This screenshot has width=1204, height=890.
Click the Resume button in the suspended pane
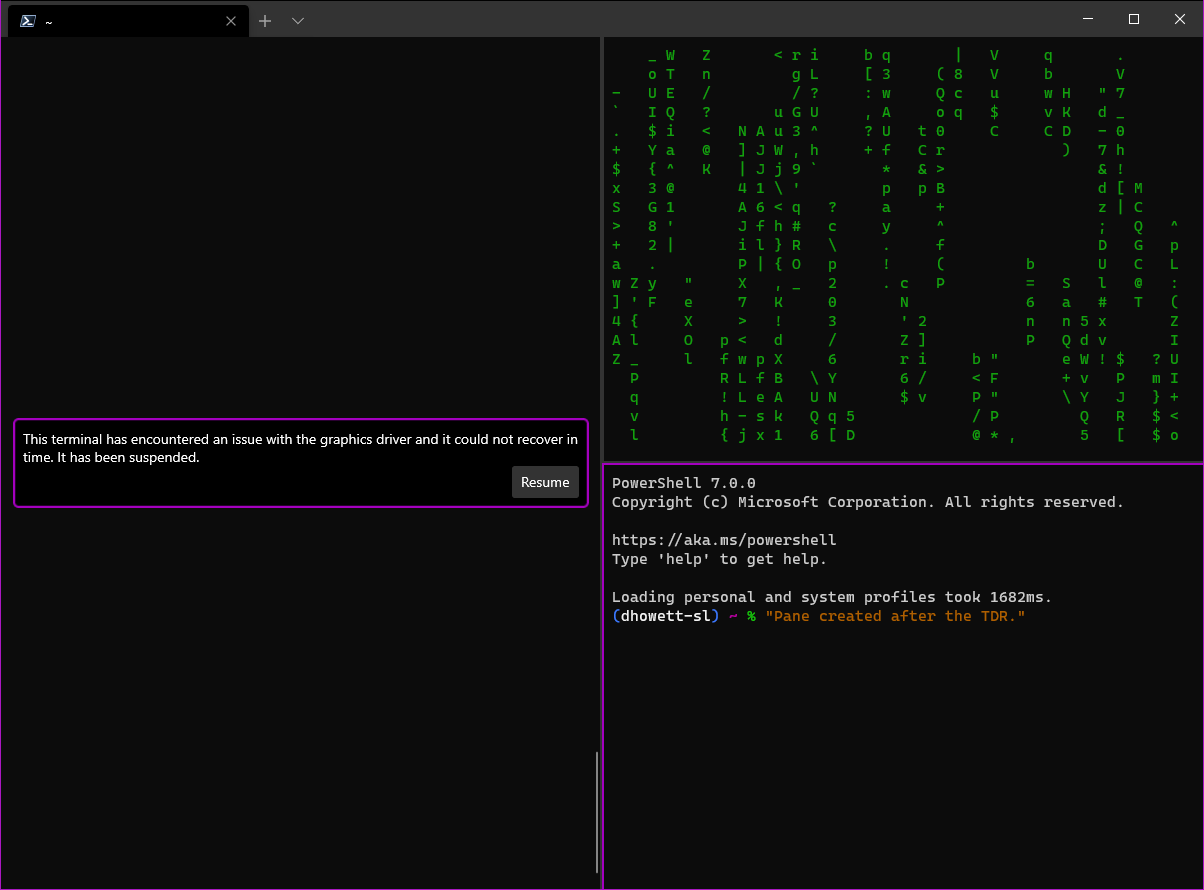coord(545,482)
